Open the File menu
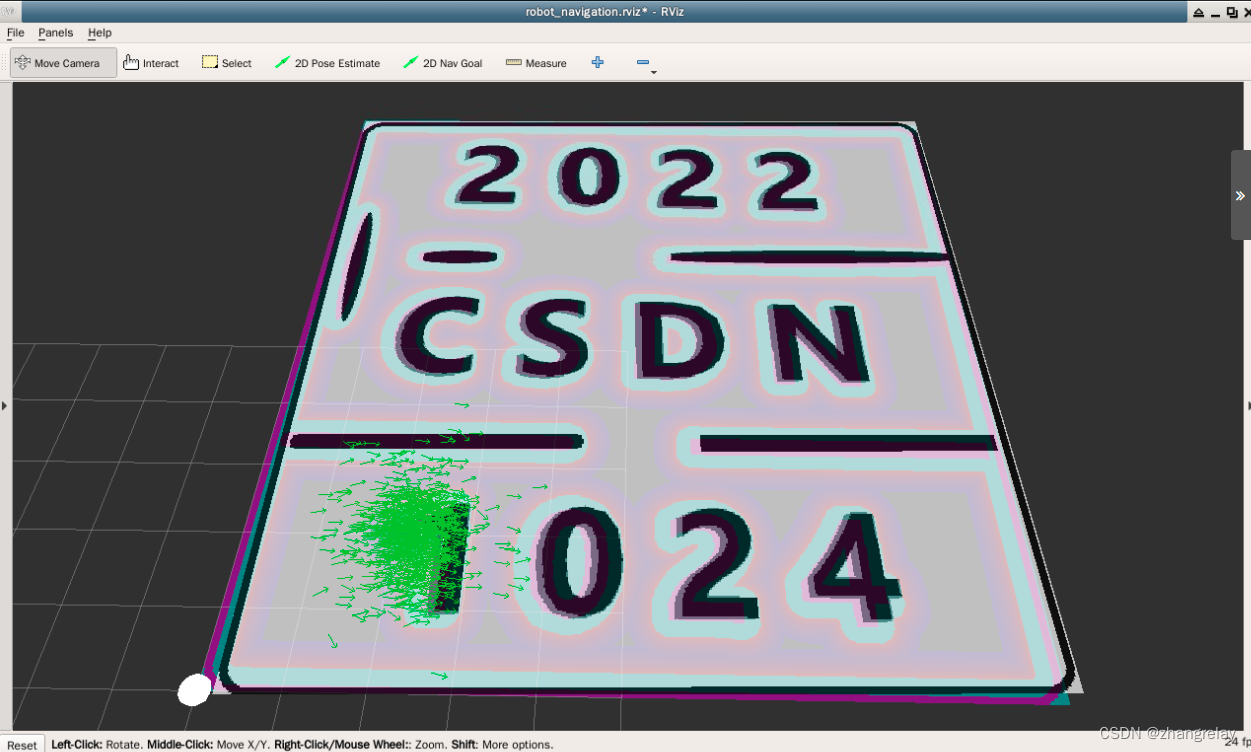 point(15,33)
